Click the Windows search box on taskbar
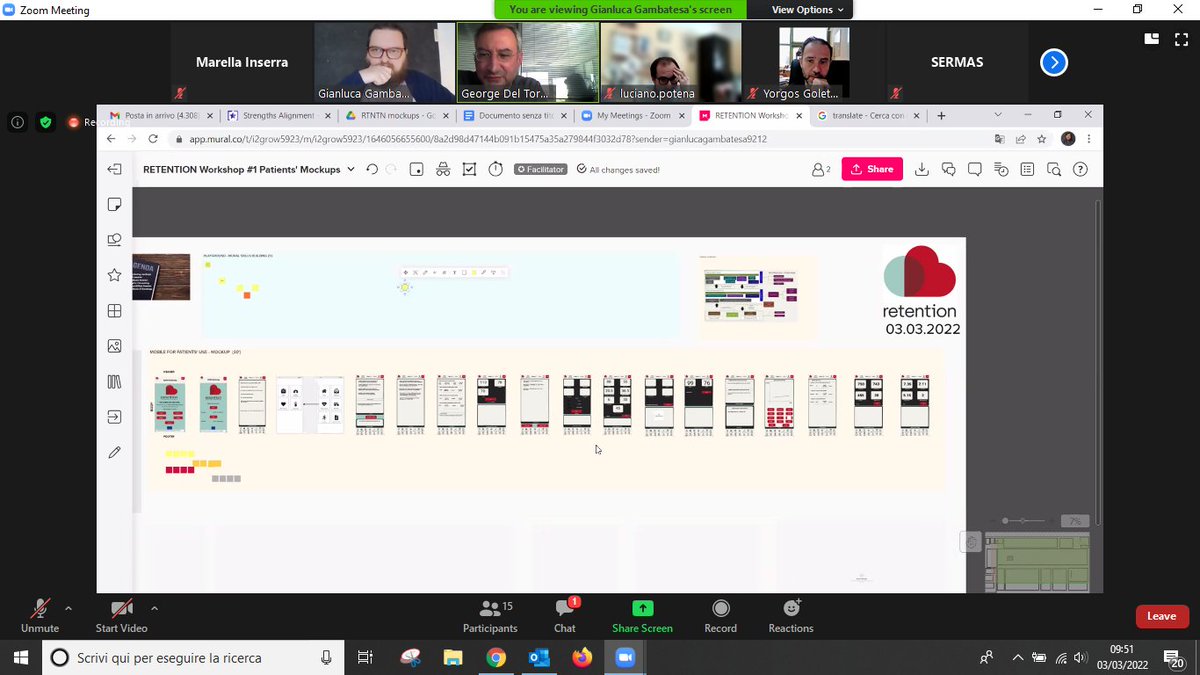This screenshot has height=675, width=1200. [193, 657]
